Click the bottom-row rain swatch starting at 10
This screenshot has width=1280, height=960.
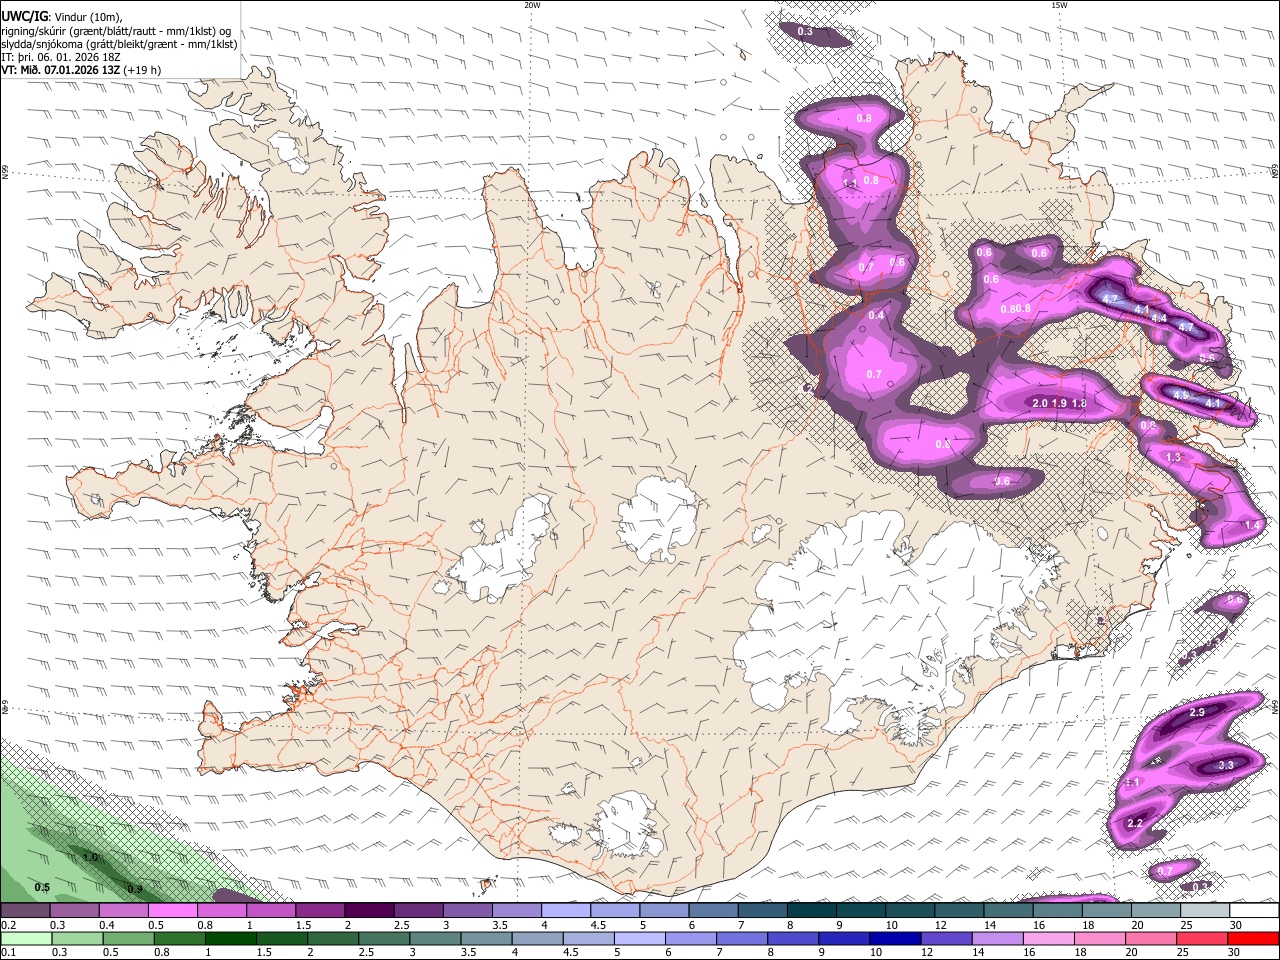896,938
